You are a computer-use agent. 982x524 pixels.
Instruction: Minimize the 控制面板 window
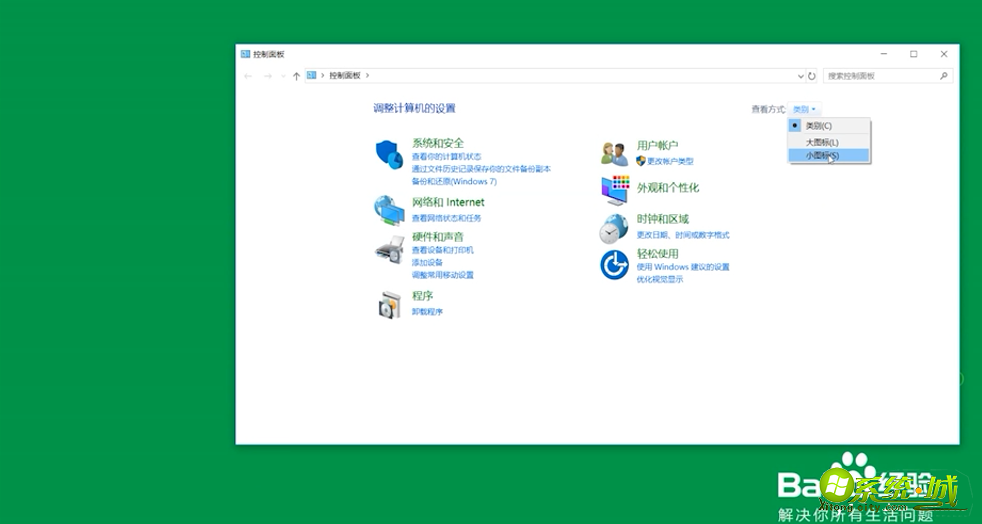(884, 54)
